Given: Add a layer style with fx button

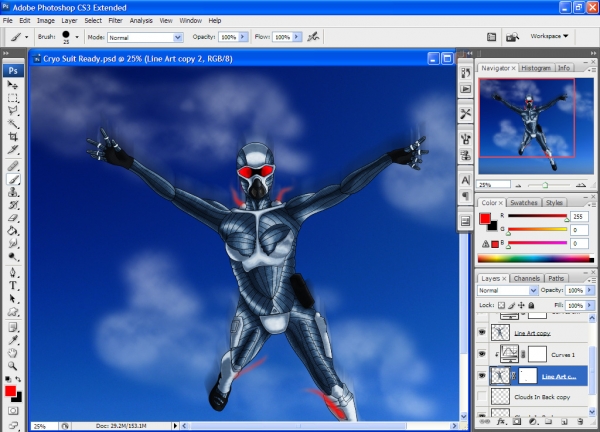Looking at the screenshot, I should coord(501,422).
